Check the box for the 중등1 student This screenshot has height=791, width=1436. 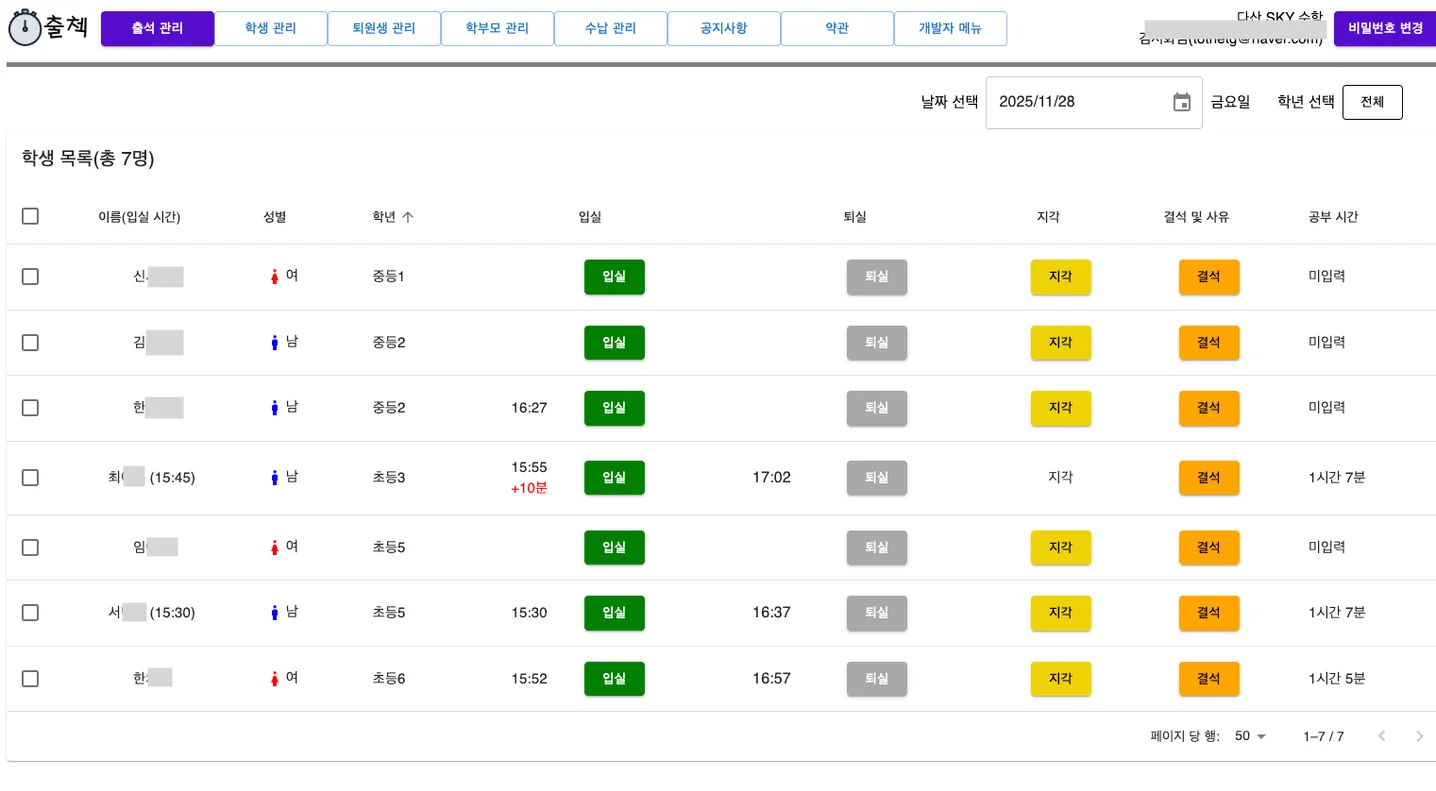pyautogui.click(x=30, y=277)
